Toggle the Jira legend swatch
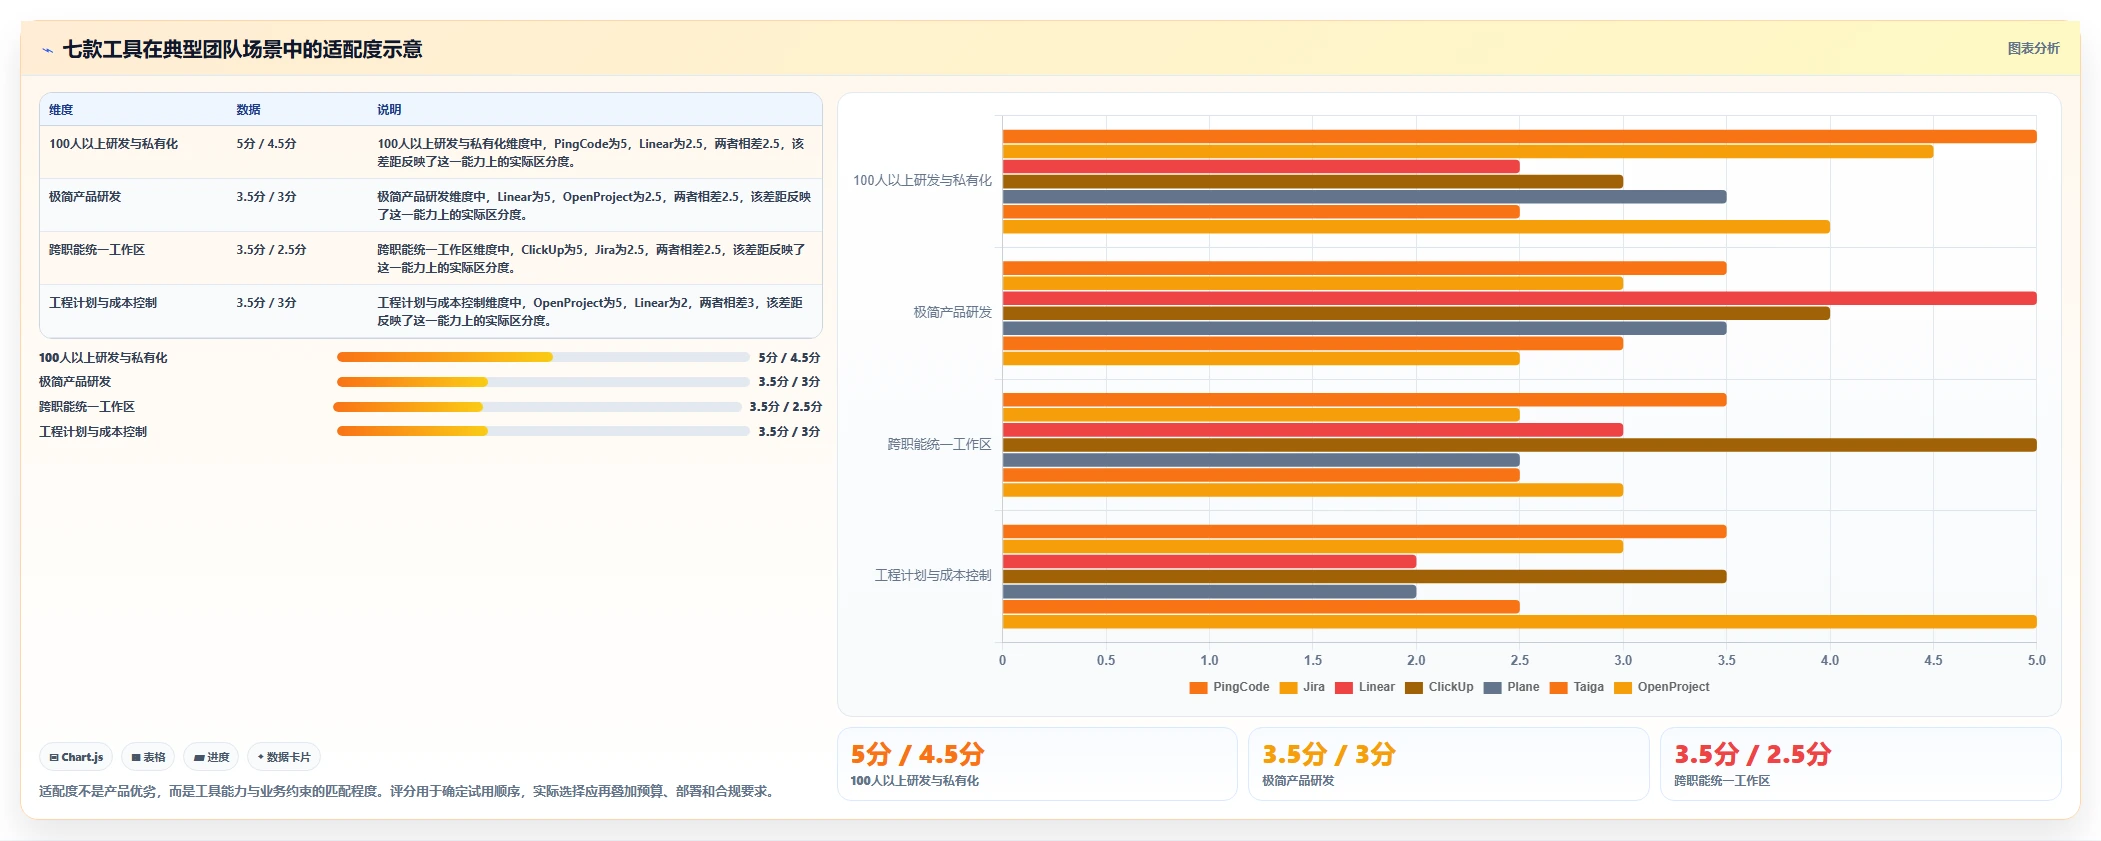The height and width of the screenshot is (841, 2101). [x=1288, y=687]
